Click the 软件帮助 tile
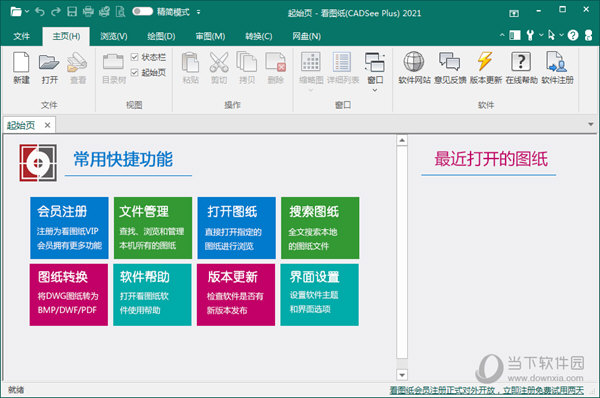This screenshot has height=398, width=600. pyautogui.click(x=152, y=295)
